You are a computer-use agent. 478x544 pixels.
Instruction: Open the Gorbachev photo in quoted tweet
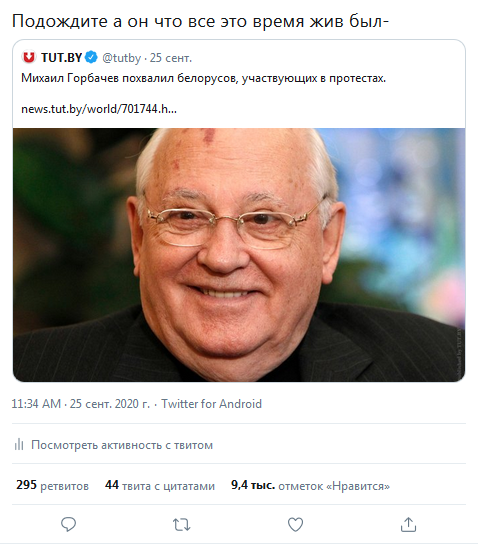tap(239, 255)
